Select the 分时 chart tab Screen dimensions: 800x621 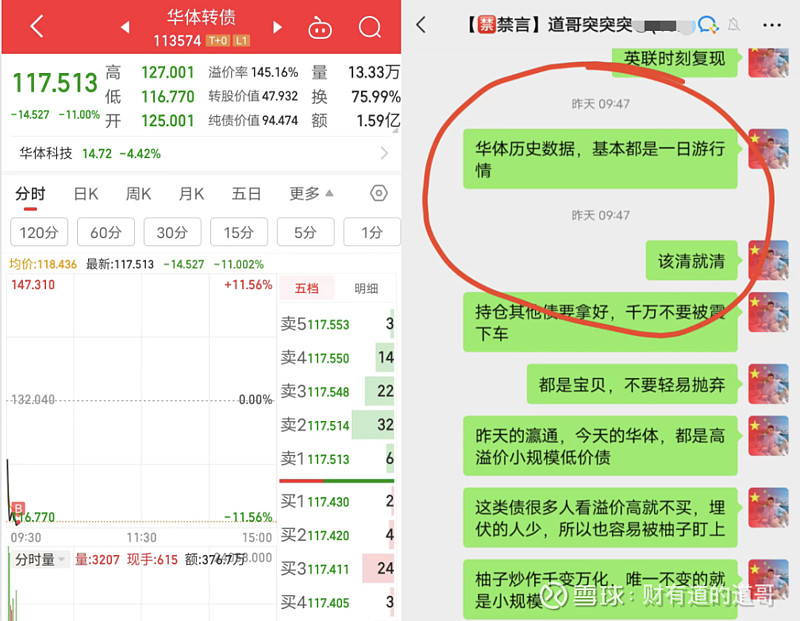pos(30,194)
